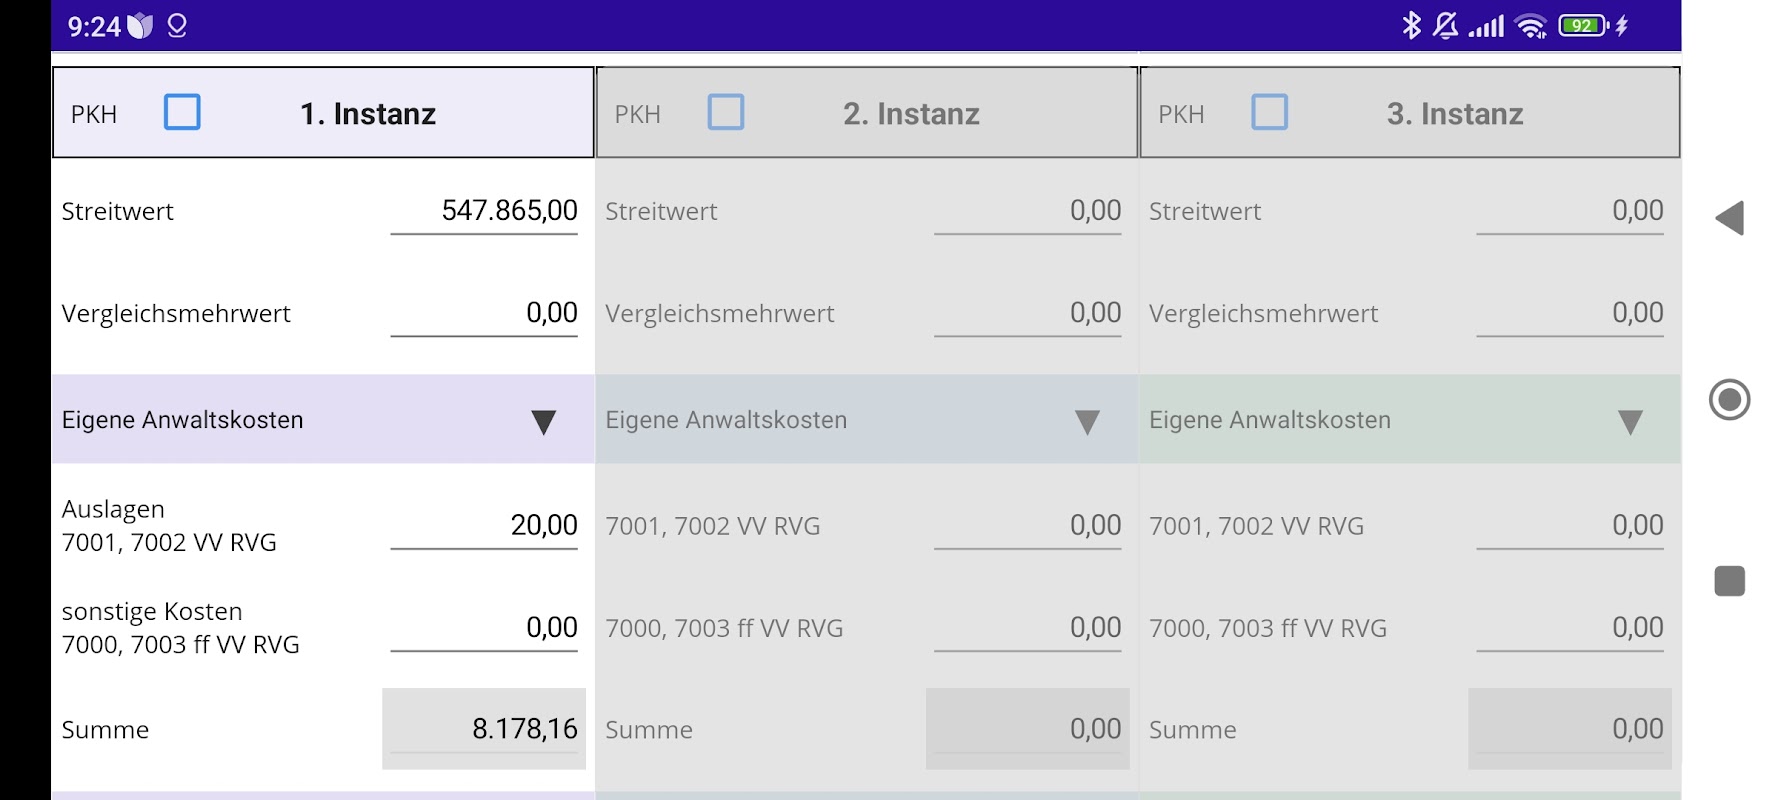Enable PKH checkbox for 2. Instanz

click(x=726, y=112)
